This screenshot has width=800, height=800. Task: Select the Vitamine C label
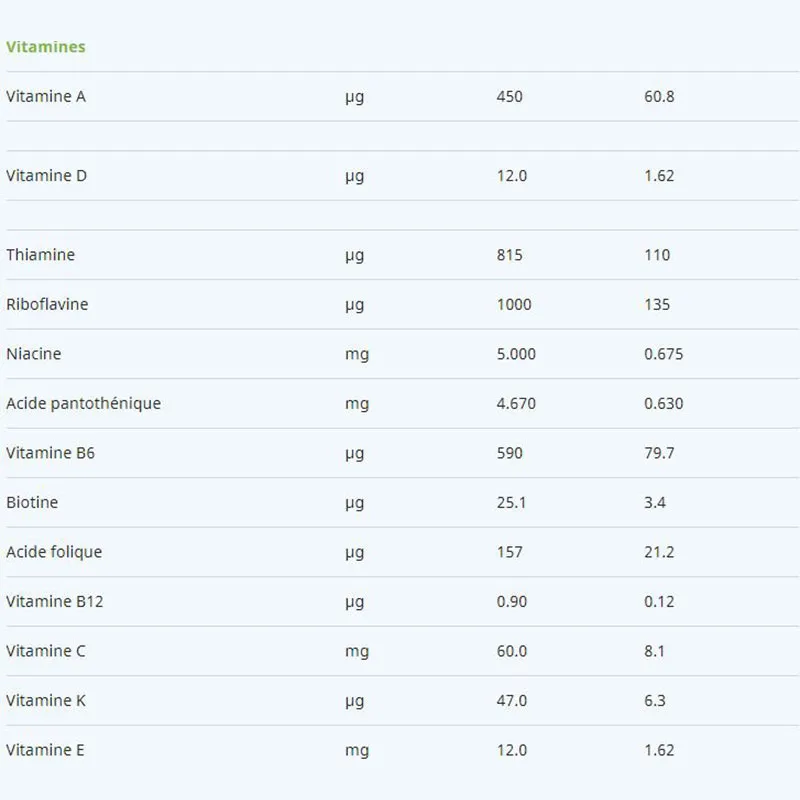pyautogui.click(x=46, y=651)
